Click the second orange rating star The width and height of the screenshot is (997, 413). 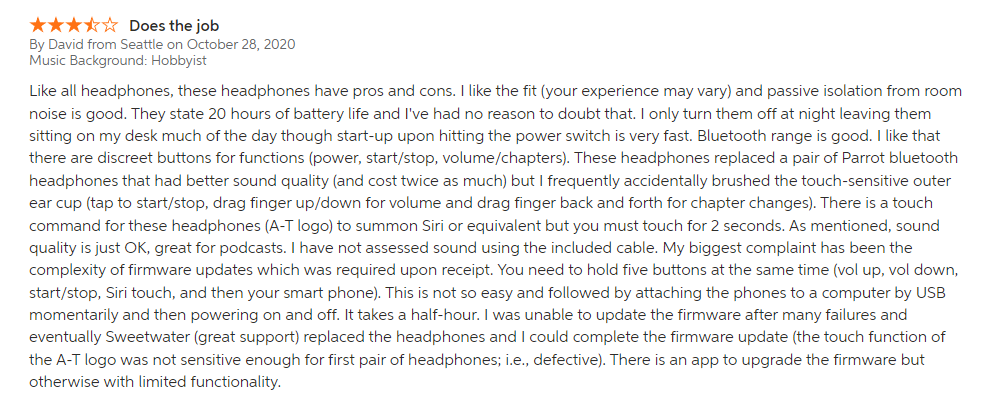tap(55, 25)
